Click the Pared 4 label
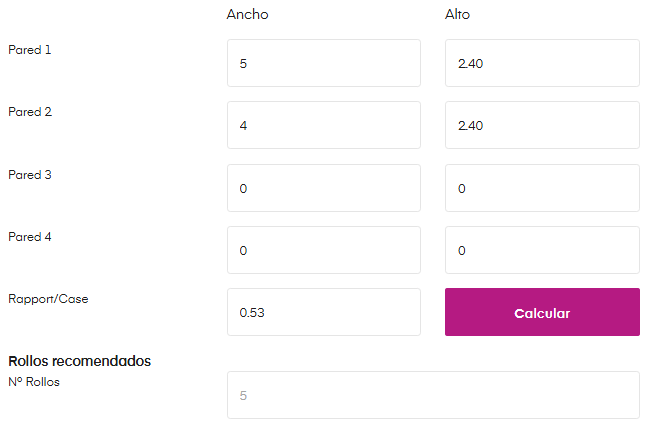Screen dimensions: 652x428 30,237
